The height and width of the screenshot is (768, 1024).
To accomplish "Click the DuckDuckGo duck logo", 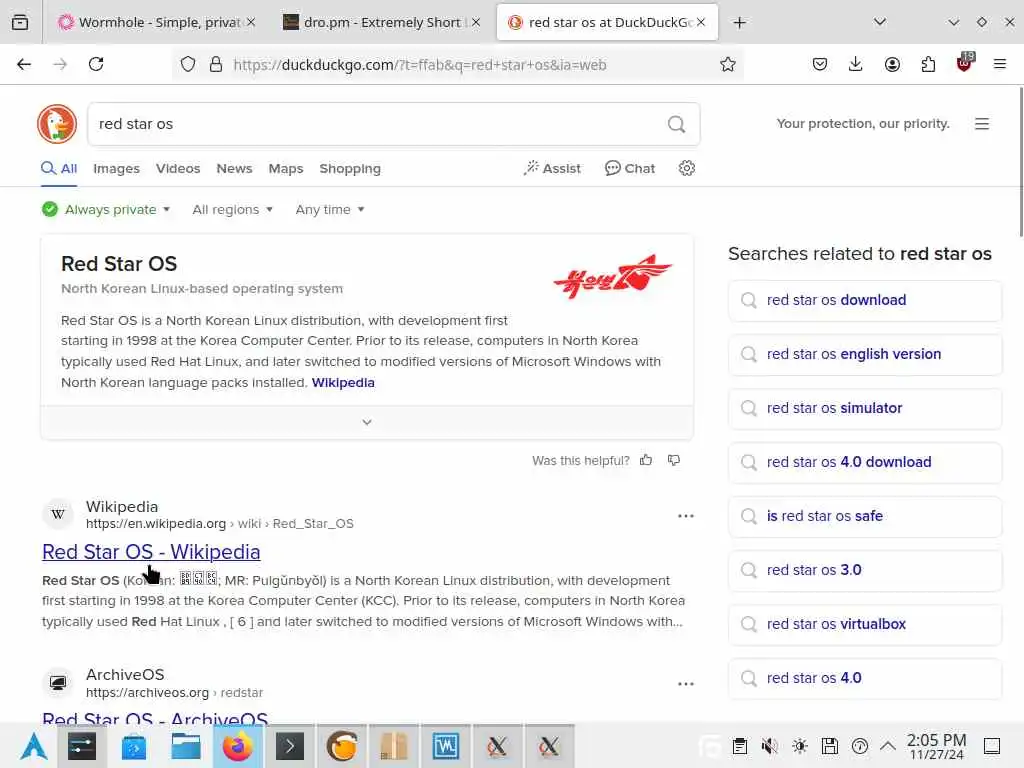I will click(57, 124).
